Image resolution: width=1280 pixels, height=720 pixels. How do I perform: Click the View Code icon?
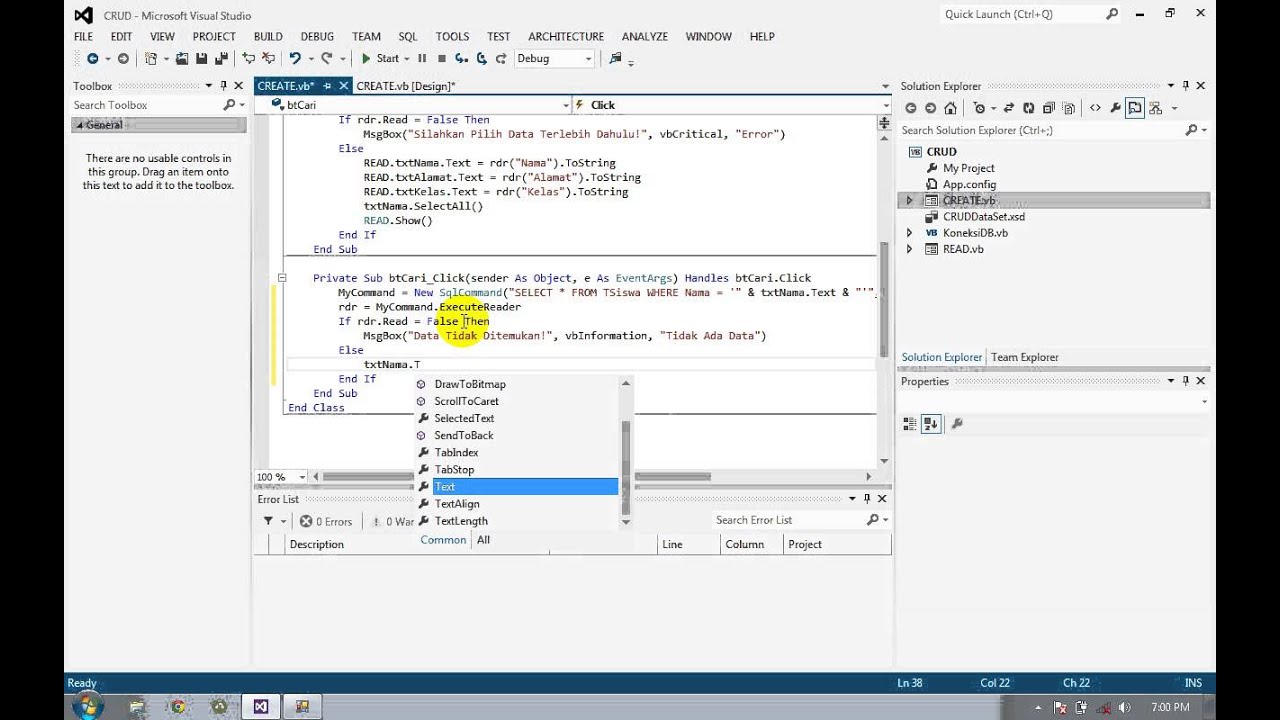(1095, 108)
